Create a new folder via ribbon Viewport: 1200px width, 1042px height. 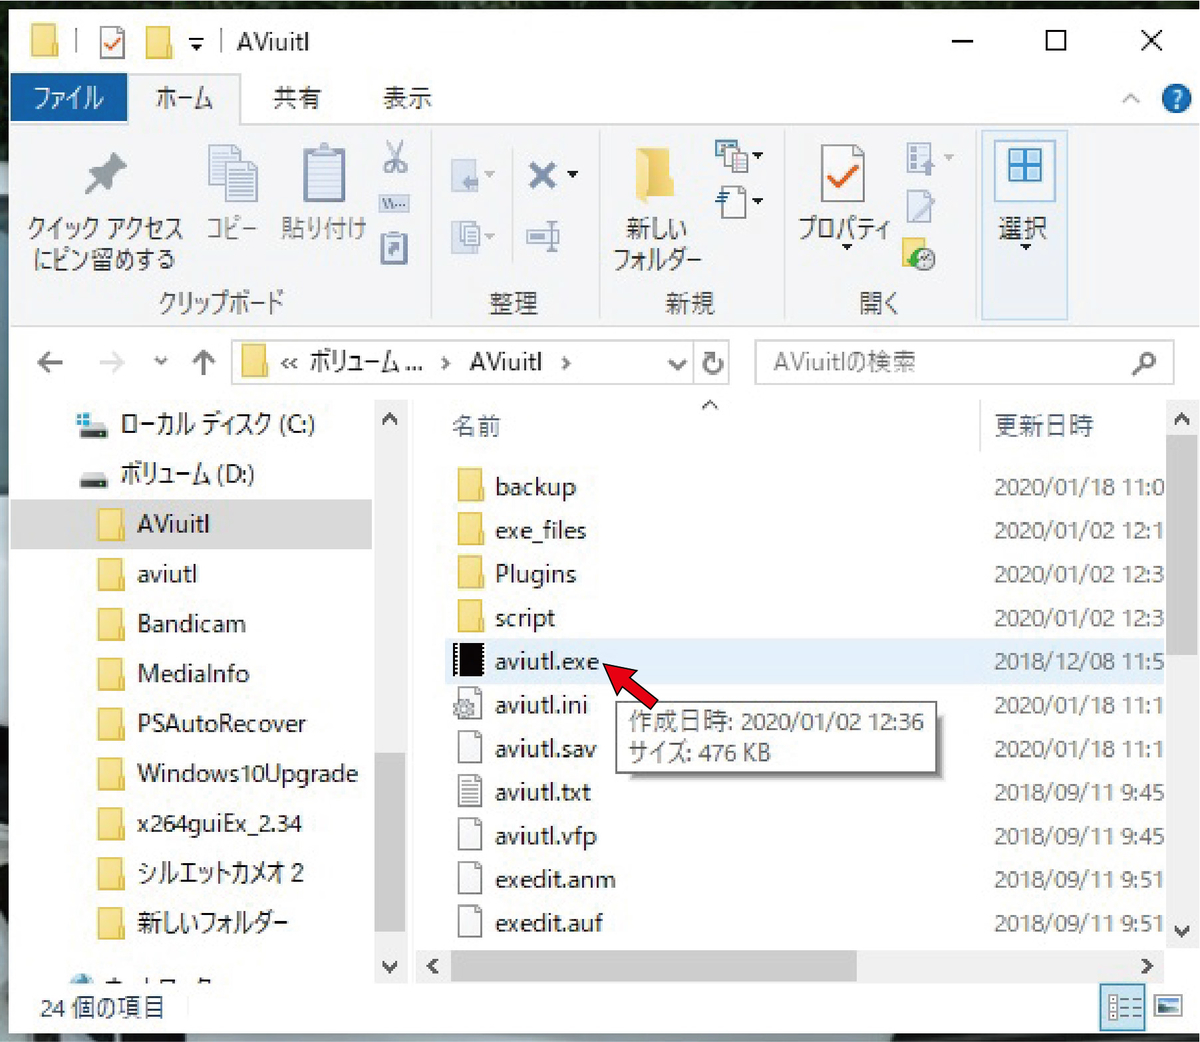coord(657,210)
